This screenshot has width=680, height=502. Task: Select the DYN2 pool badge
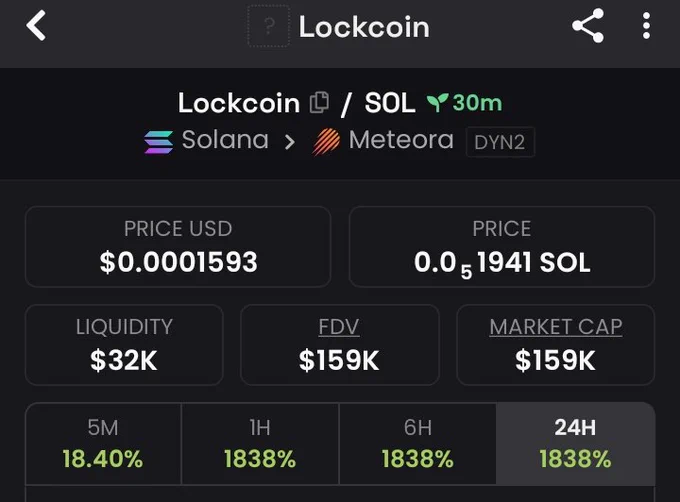[500, 142]
